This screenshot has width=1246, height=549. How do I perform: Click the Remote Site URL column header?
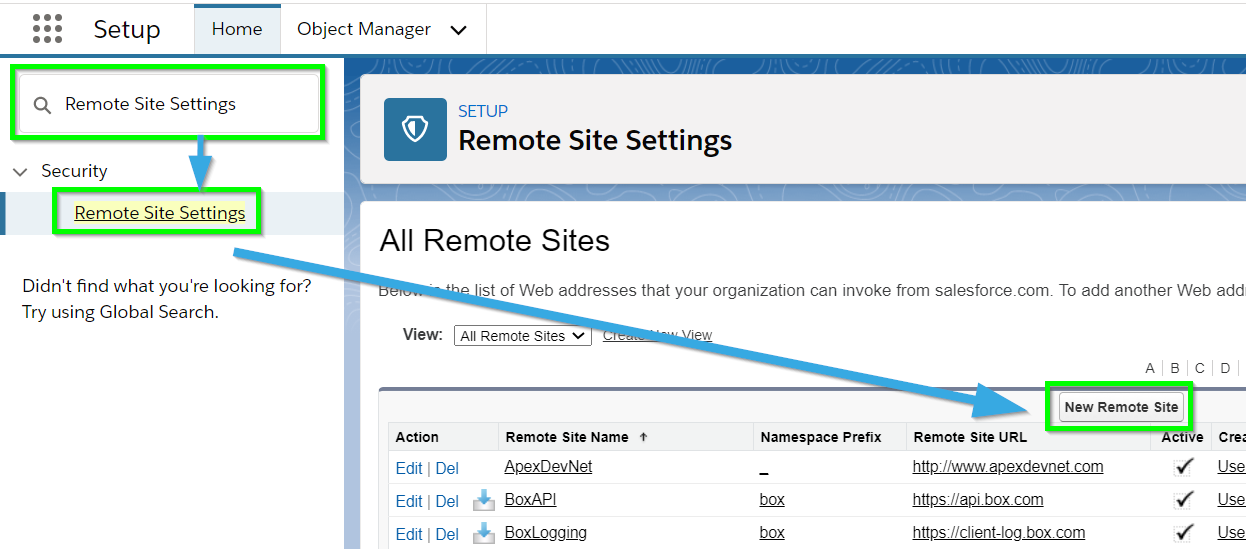click(x=970, y=437)
